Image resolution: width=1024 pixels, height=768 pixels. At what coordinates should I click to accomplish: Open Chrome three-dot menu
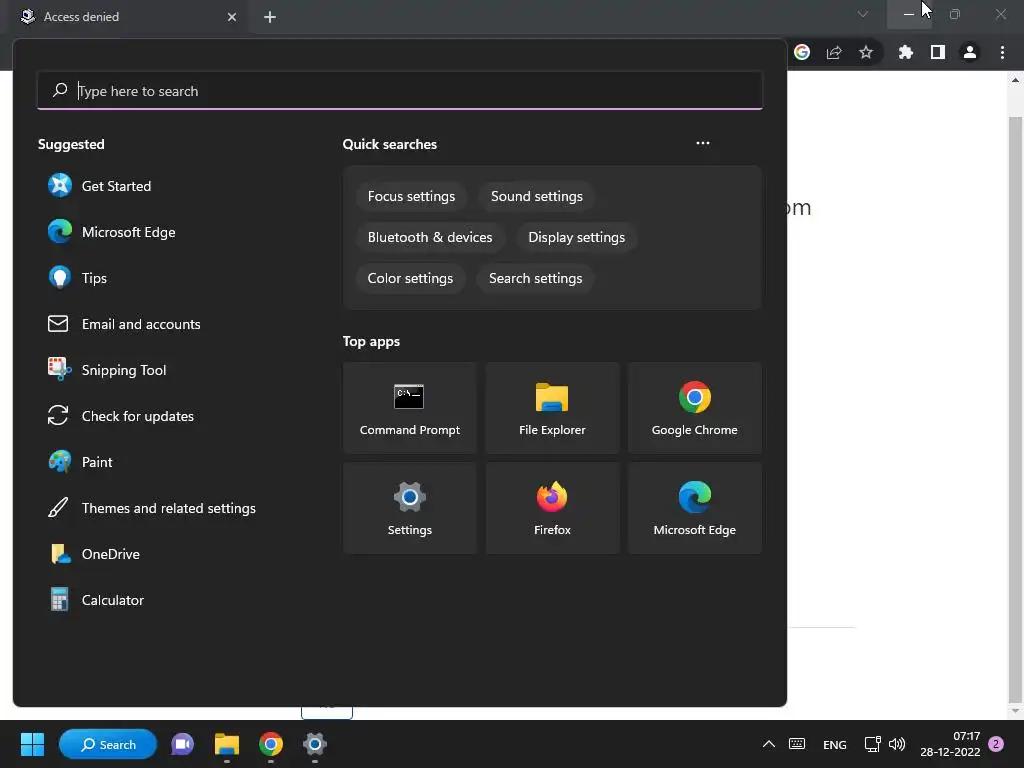1002,52
